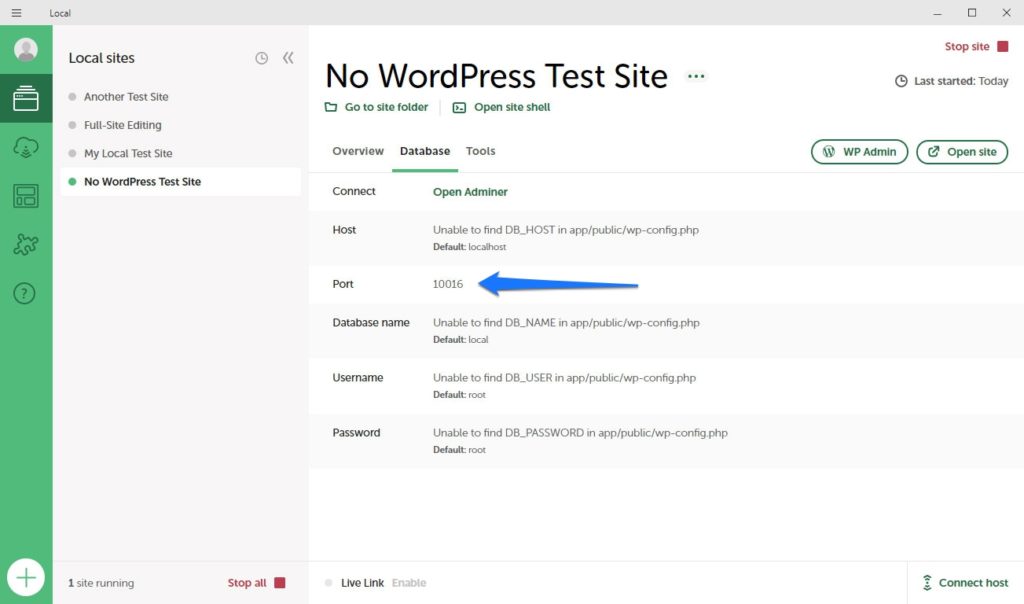Add a new site with plus button
Image resolution: width=1024 pixels, height=604 pixels.
26,578
